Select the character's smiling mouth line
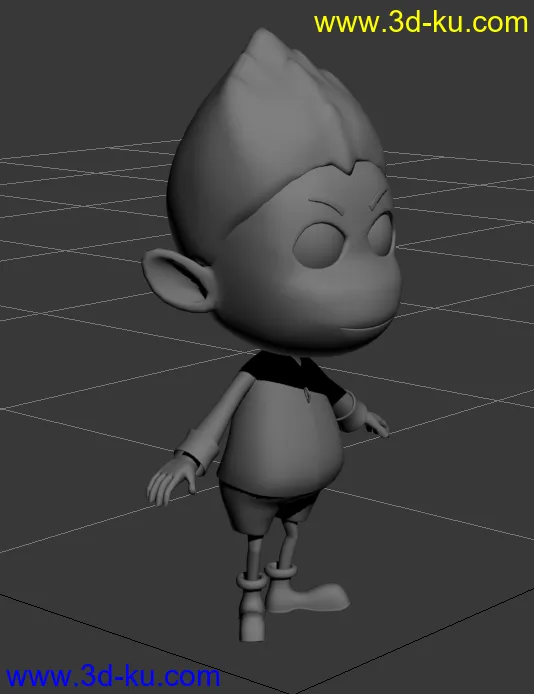The image size is (534, 694). point(365,328)
